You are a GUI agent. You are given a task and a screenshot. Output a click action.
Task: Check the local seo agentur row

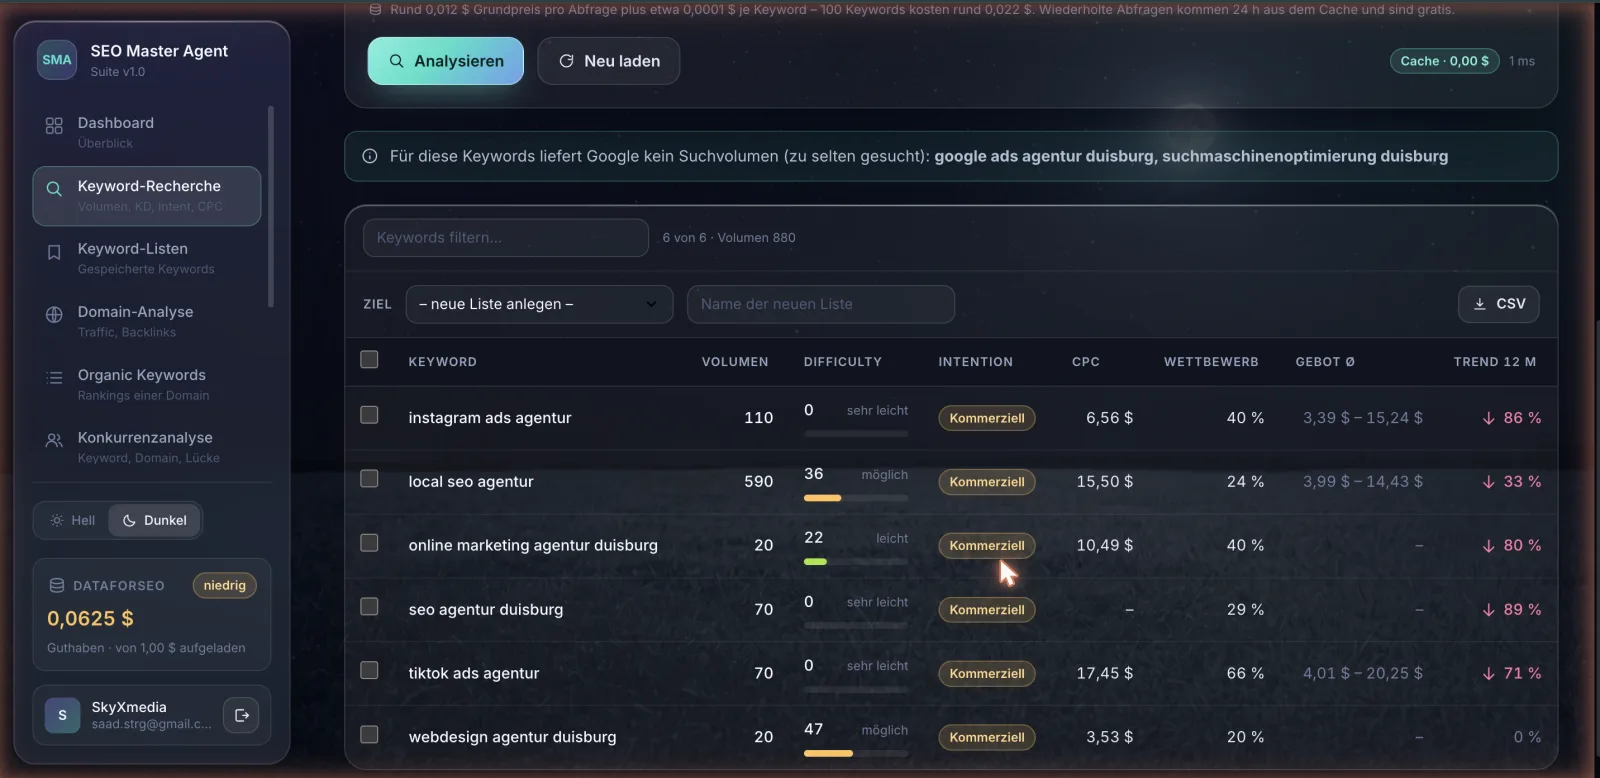369,479
